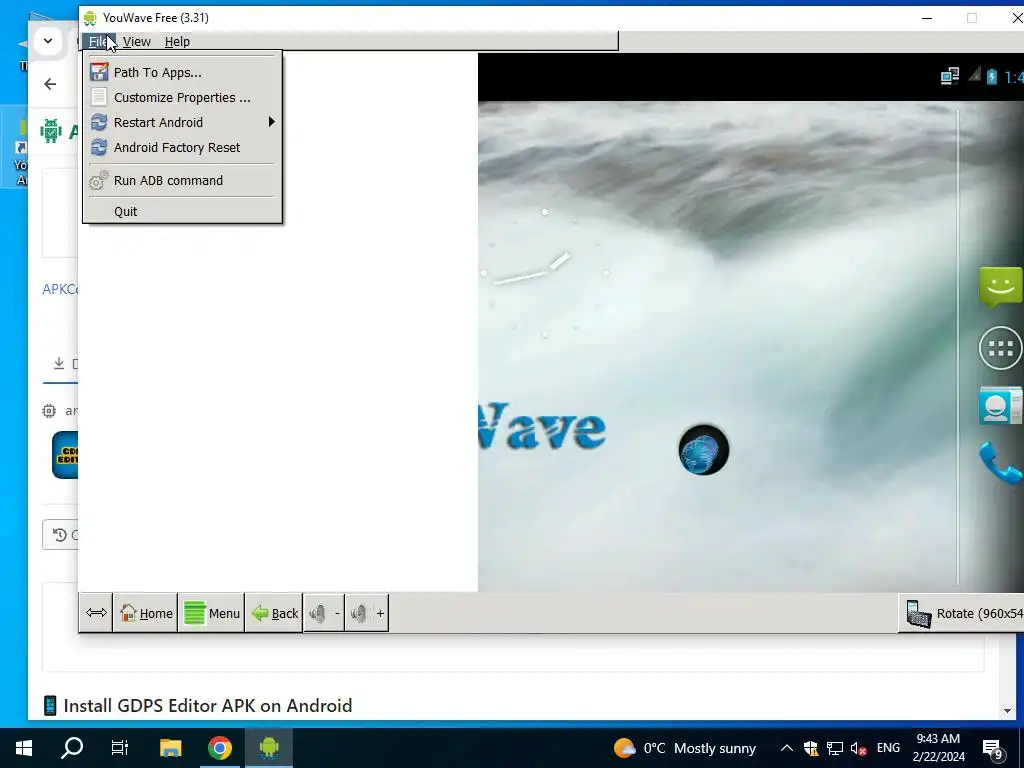
Task: Click the chip icon beside architecture text
Action: point(49,411)
